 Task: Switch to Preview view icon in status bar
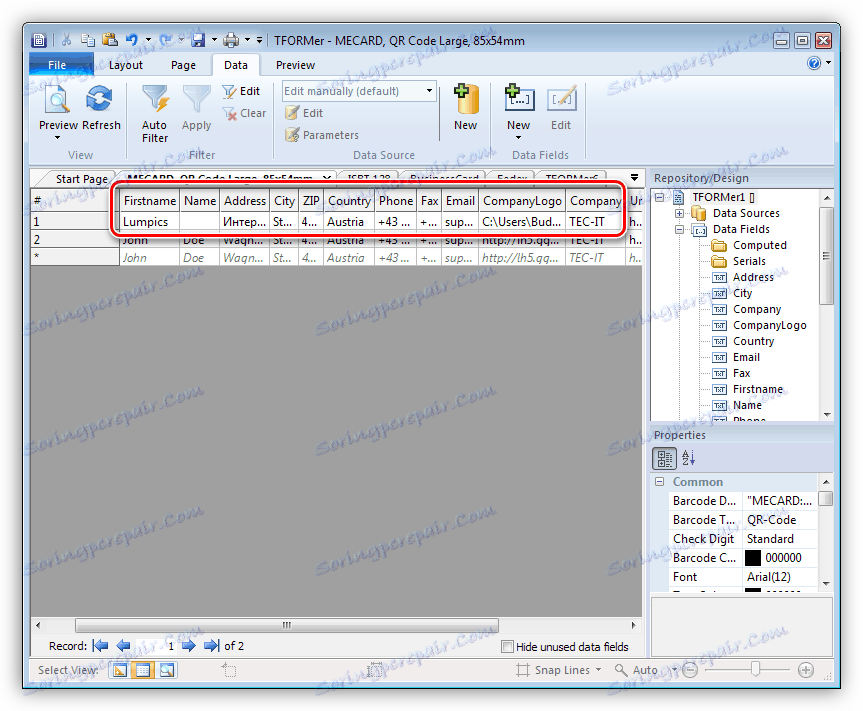[x=167, y=670]
